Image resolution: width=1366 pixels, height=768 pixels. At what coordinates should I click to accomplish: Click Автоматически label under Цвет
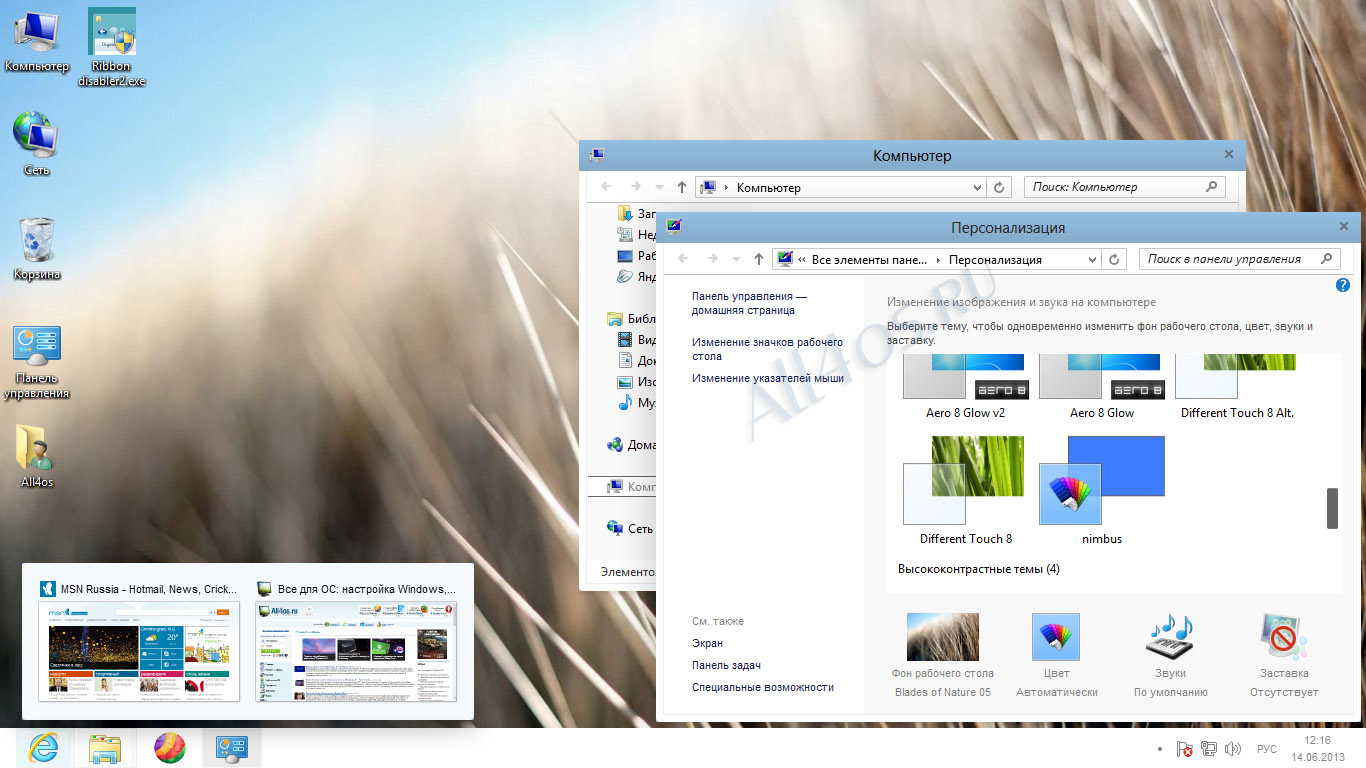point(1057,692)
